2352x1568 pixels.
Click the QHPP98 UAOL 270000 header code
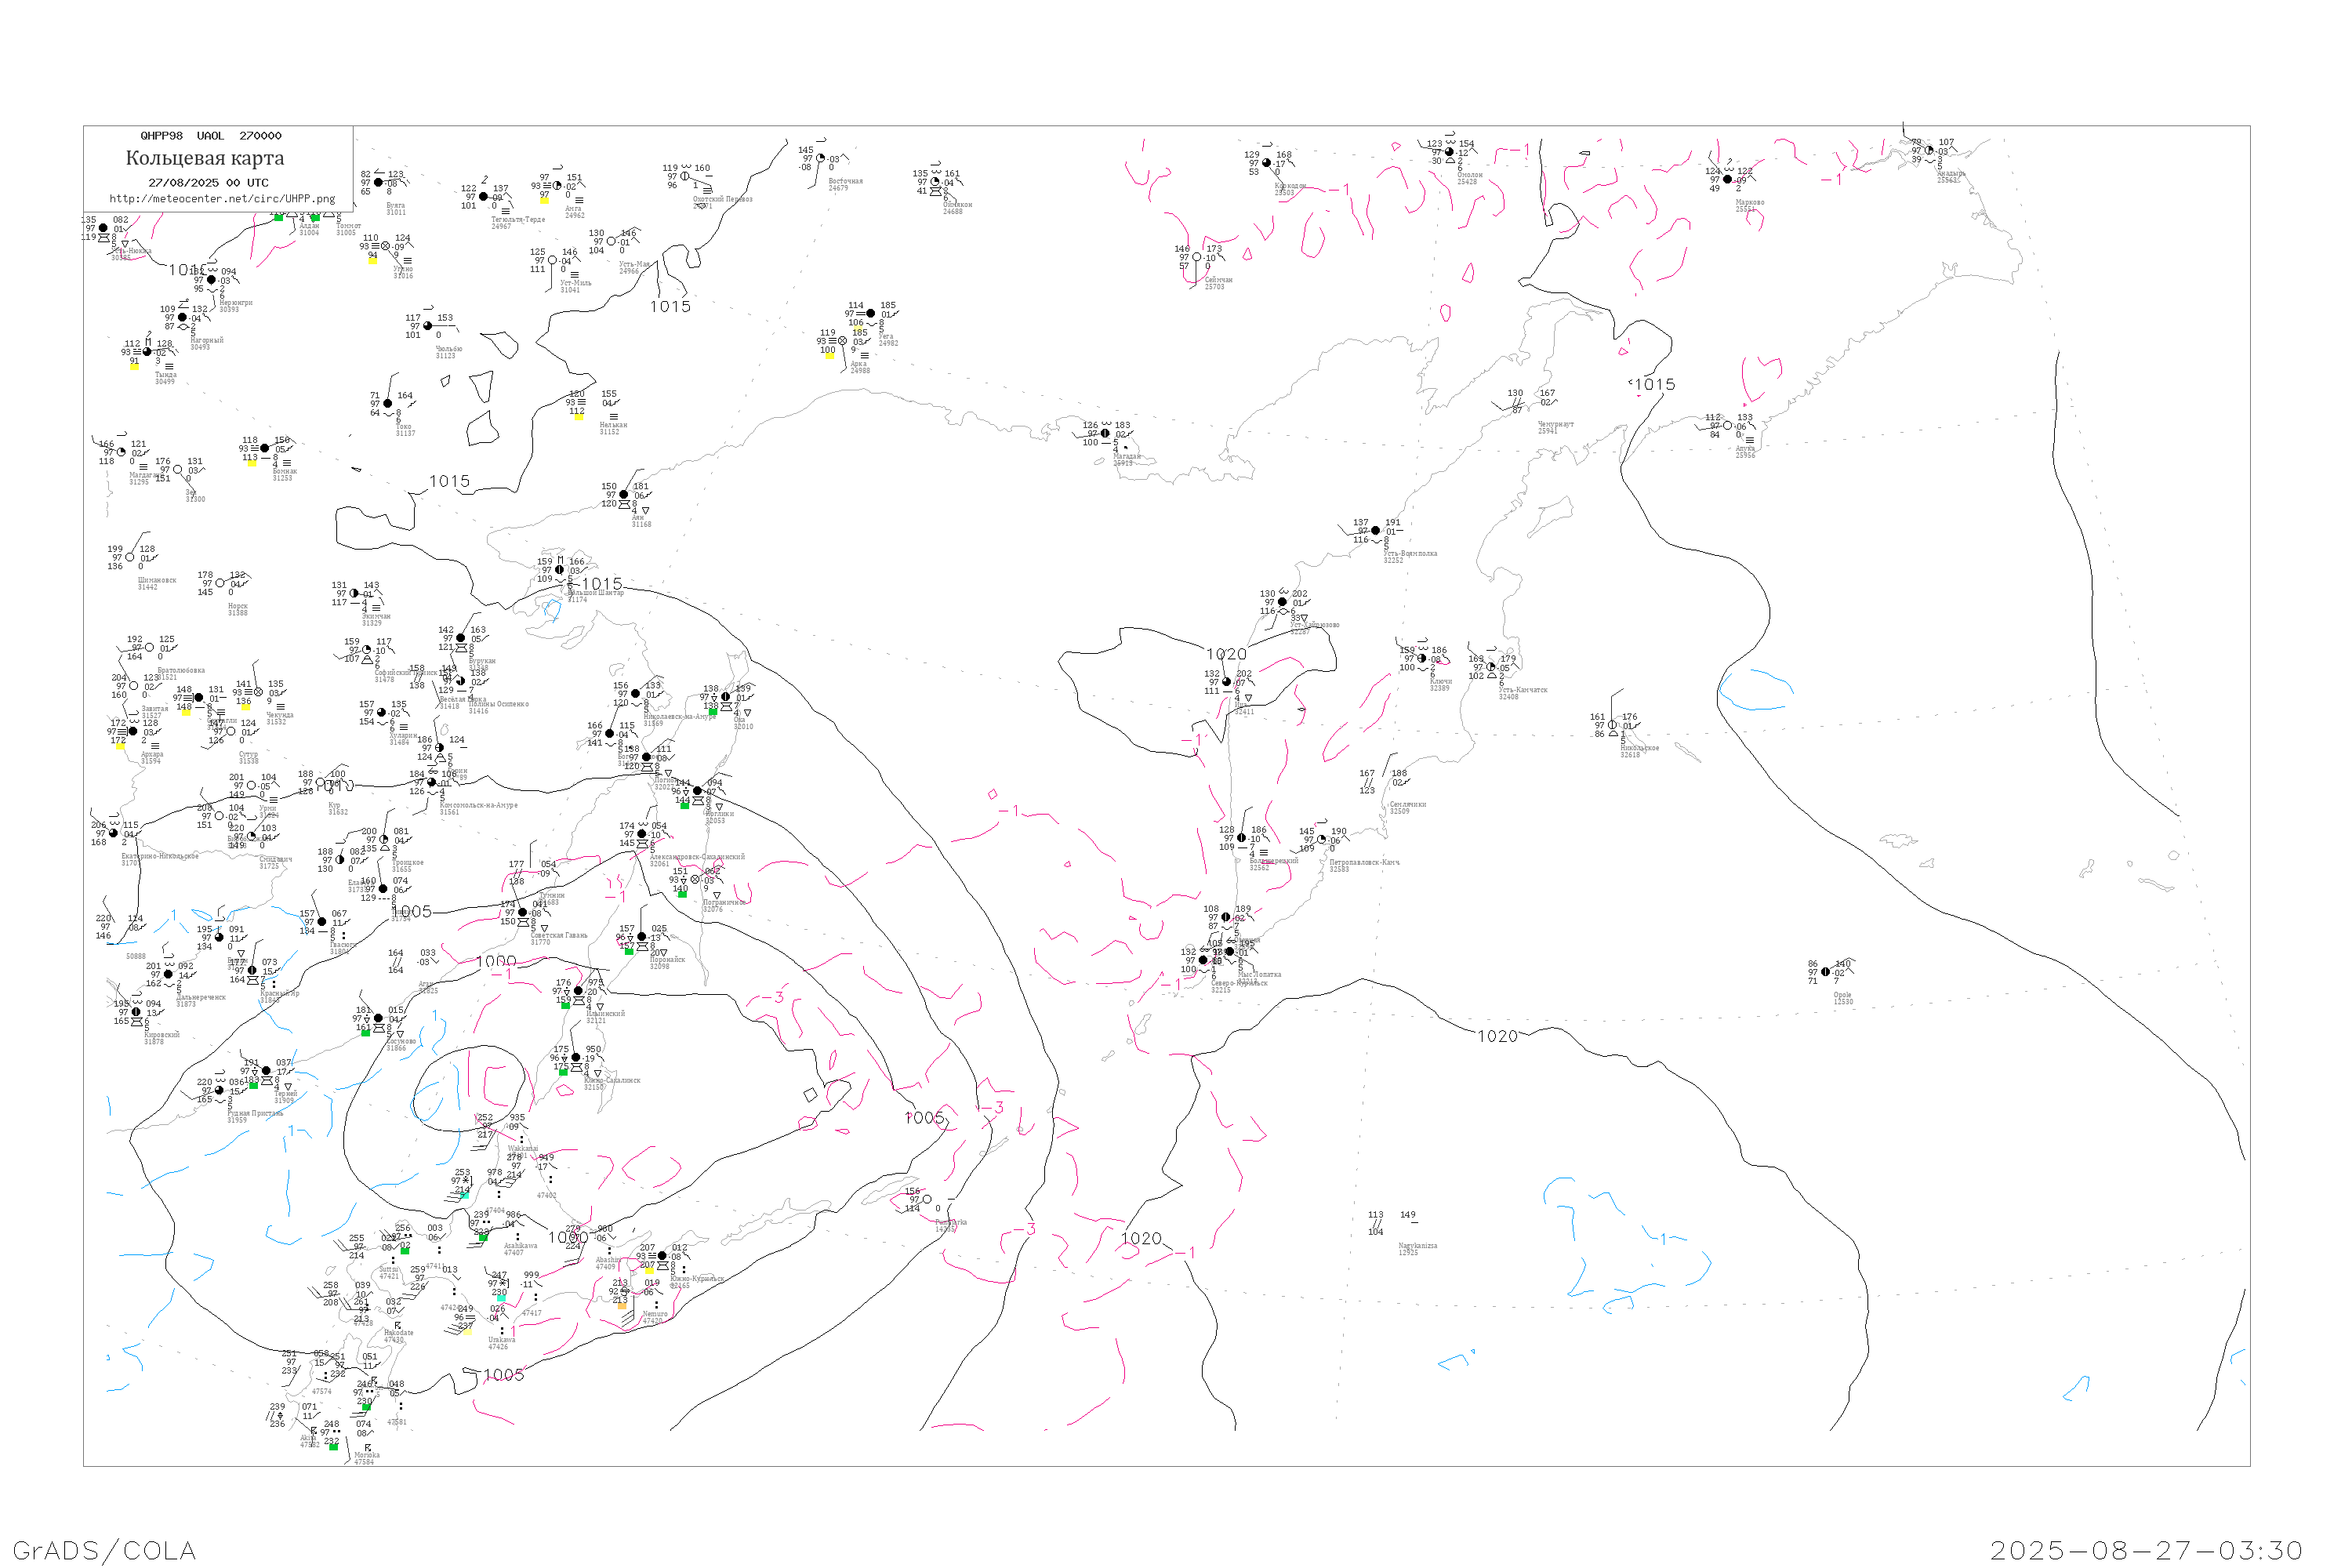pyautogui.click(x=211, y=136)
